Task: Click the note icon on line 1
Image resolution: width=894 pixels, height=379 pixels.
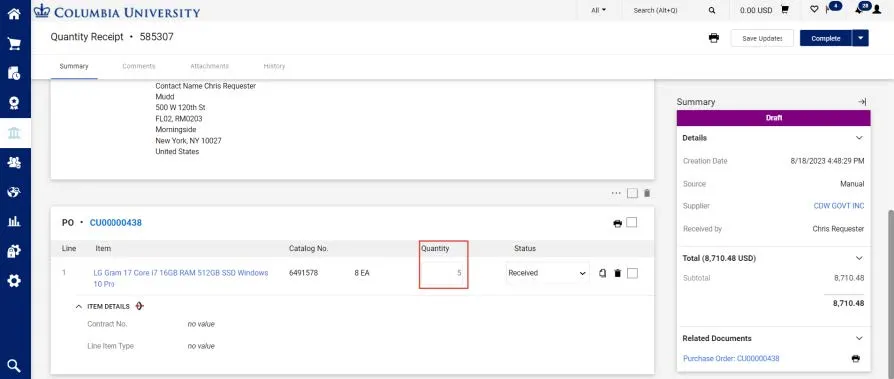Action: tap(603, 274)
